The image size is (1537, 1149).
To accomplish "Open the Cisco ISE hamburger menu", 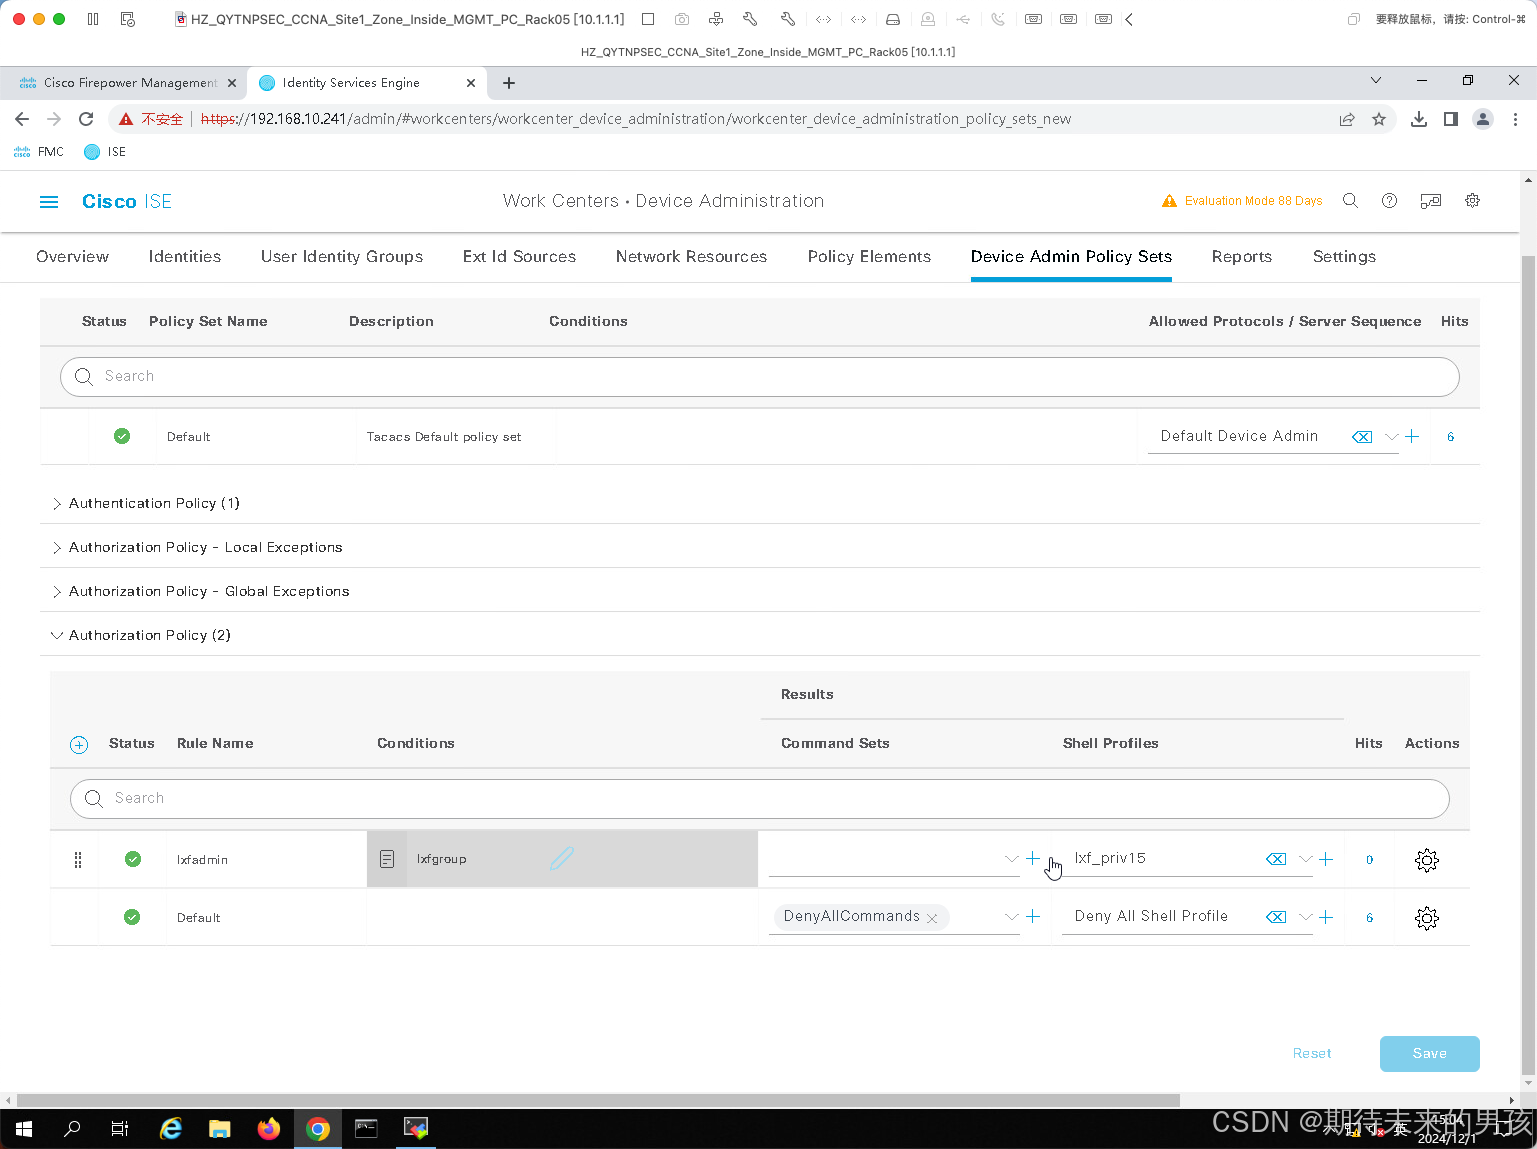I will point(49,202).
